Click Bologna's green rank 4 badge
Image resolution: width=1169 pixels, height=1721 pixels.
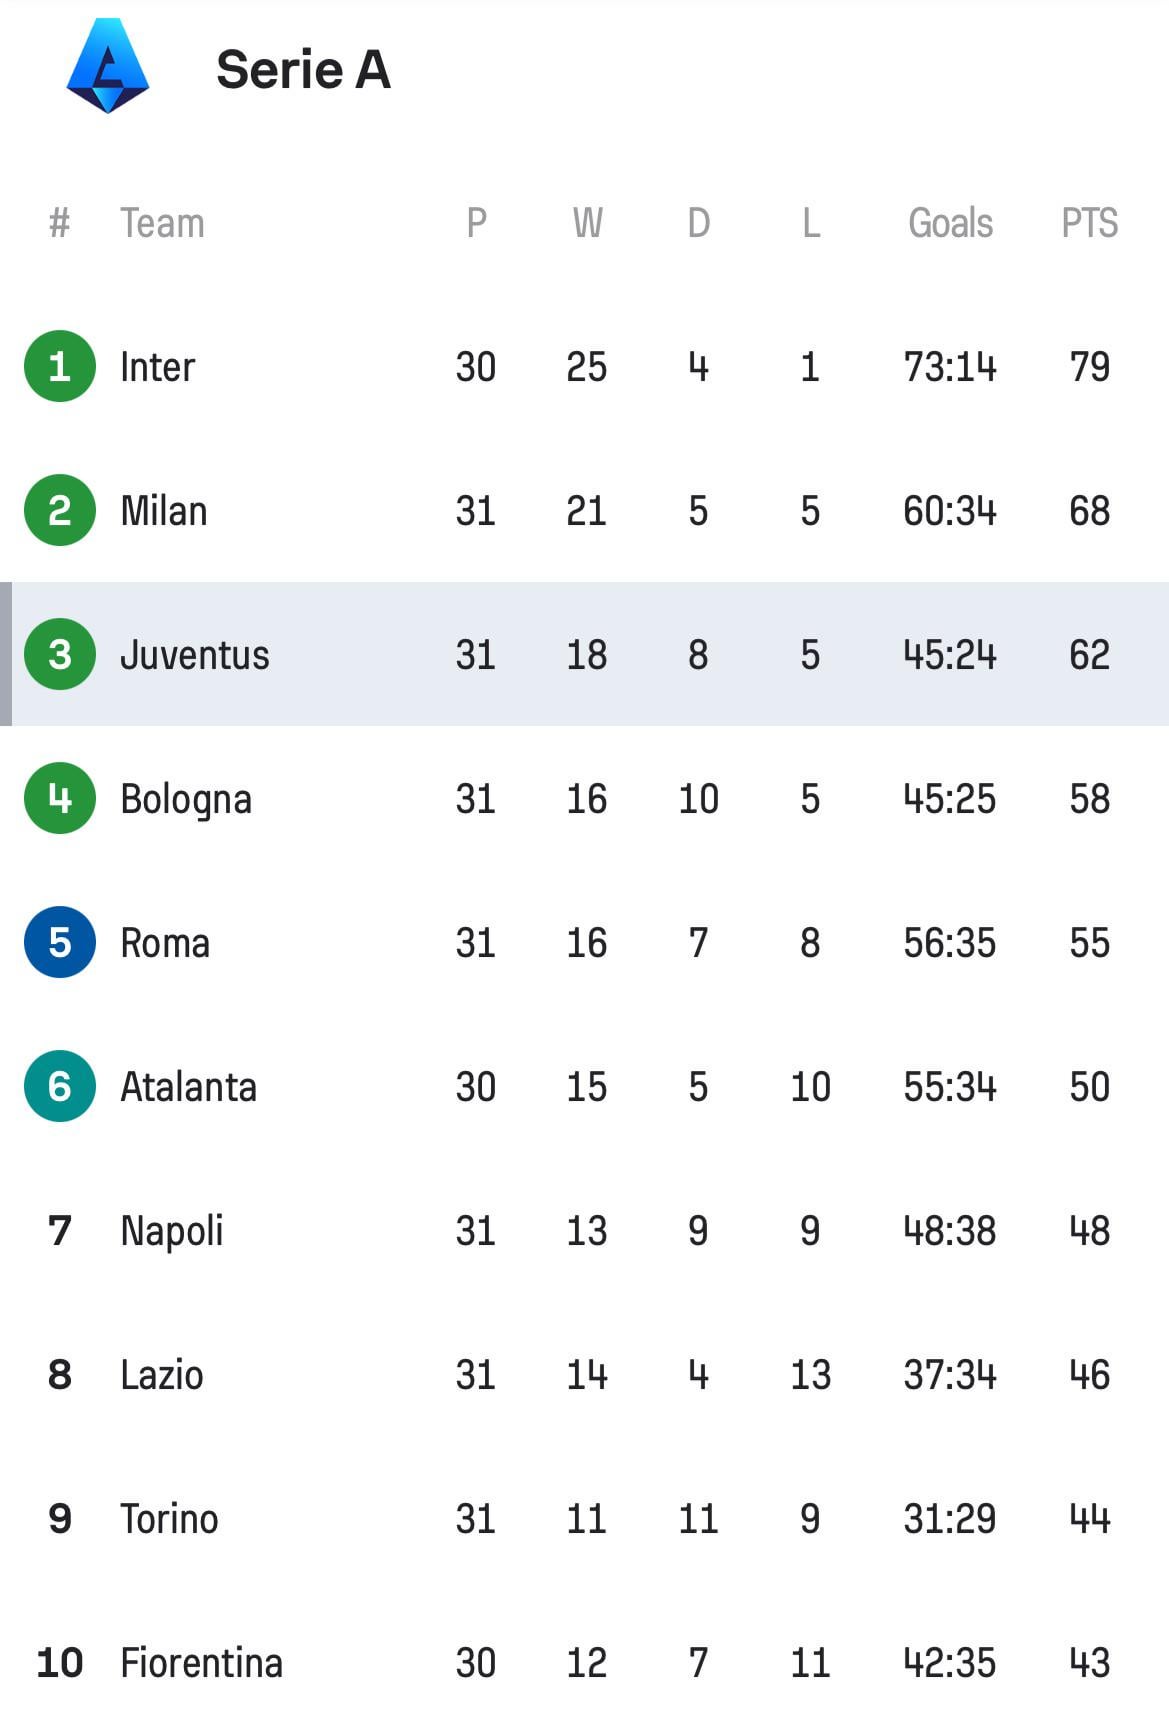click(x=60, y=798)
